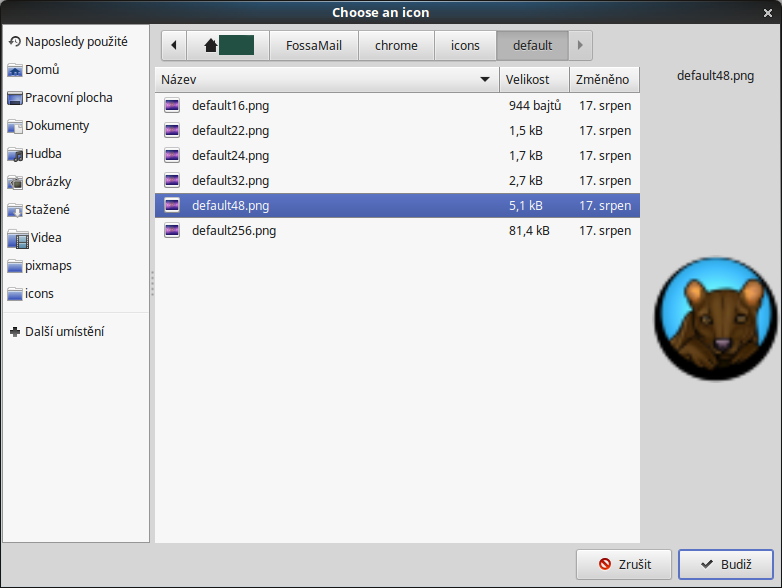Click the fossa preview image

tap(716, 319)
